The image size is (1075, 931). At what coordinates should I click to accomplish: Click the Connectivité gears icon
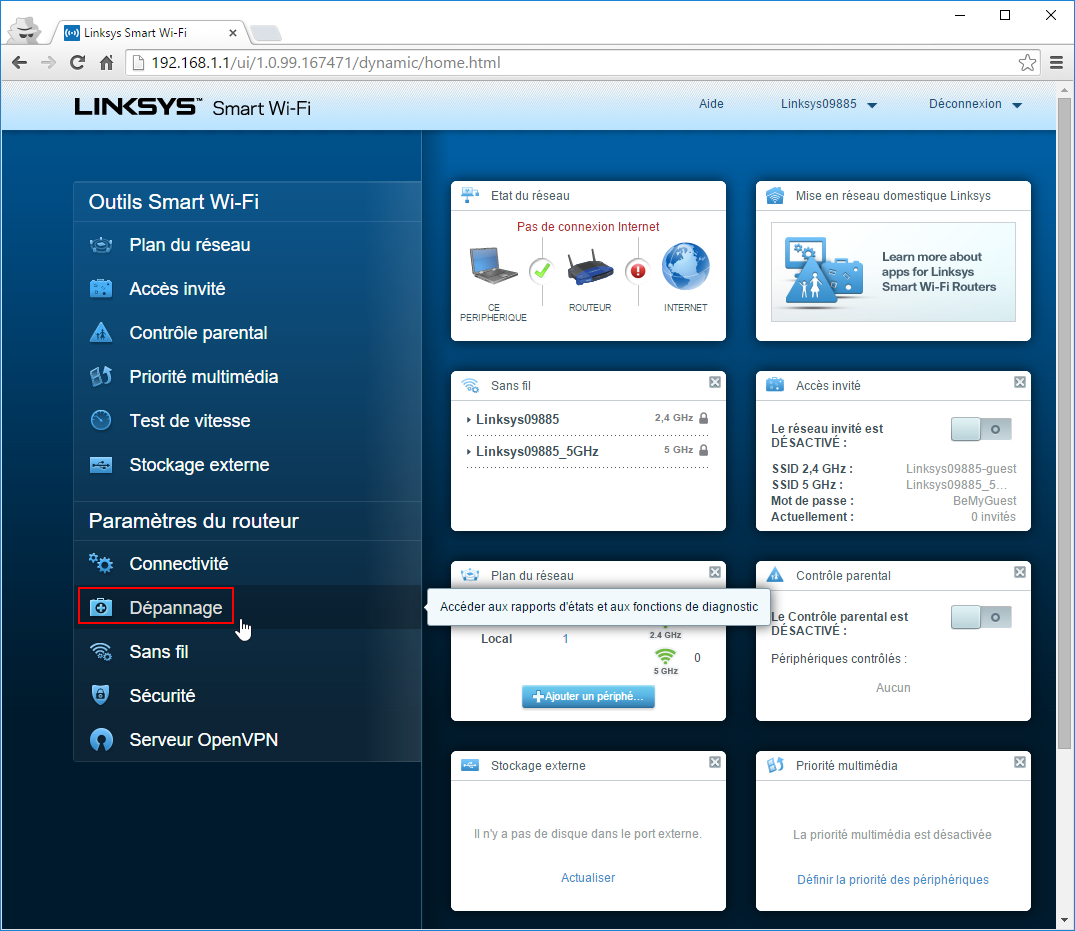coord(101,564)
